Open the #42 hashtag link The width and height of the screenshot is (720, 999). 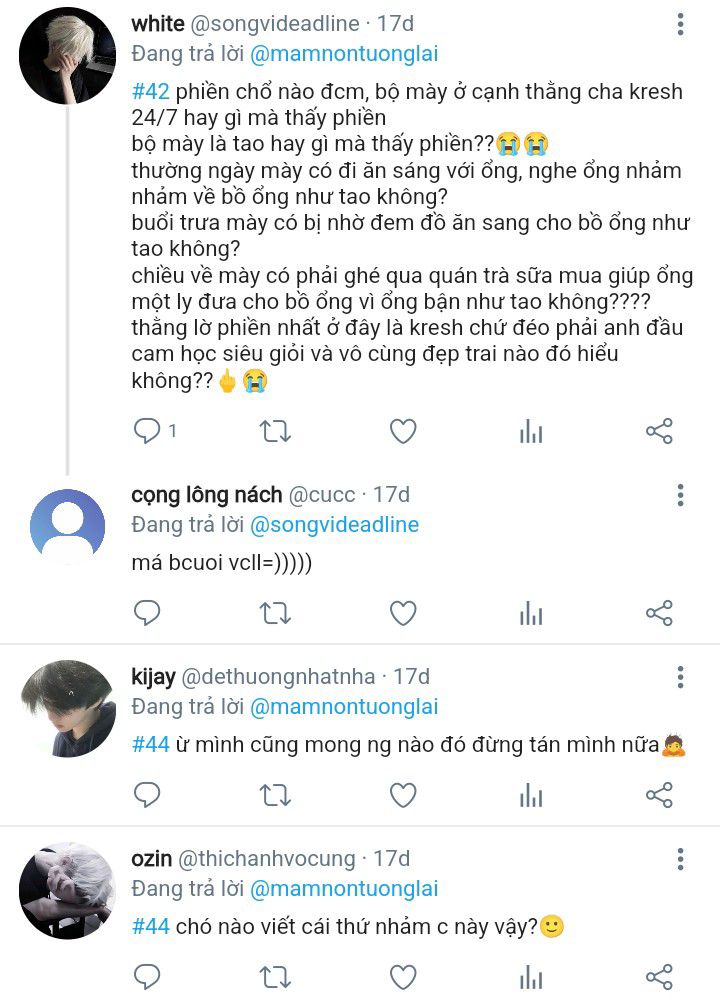151,93
